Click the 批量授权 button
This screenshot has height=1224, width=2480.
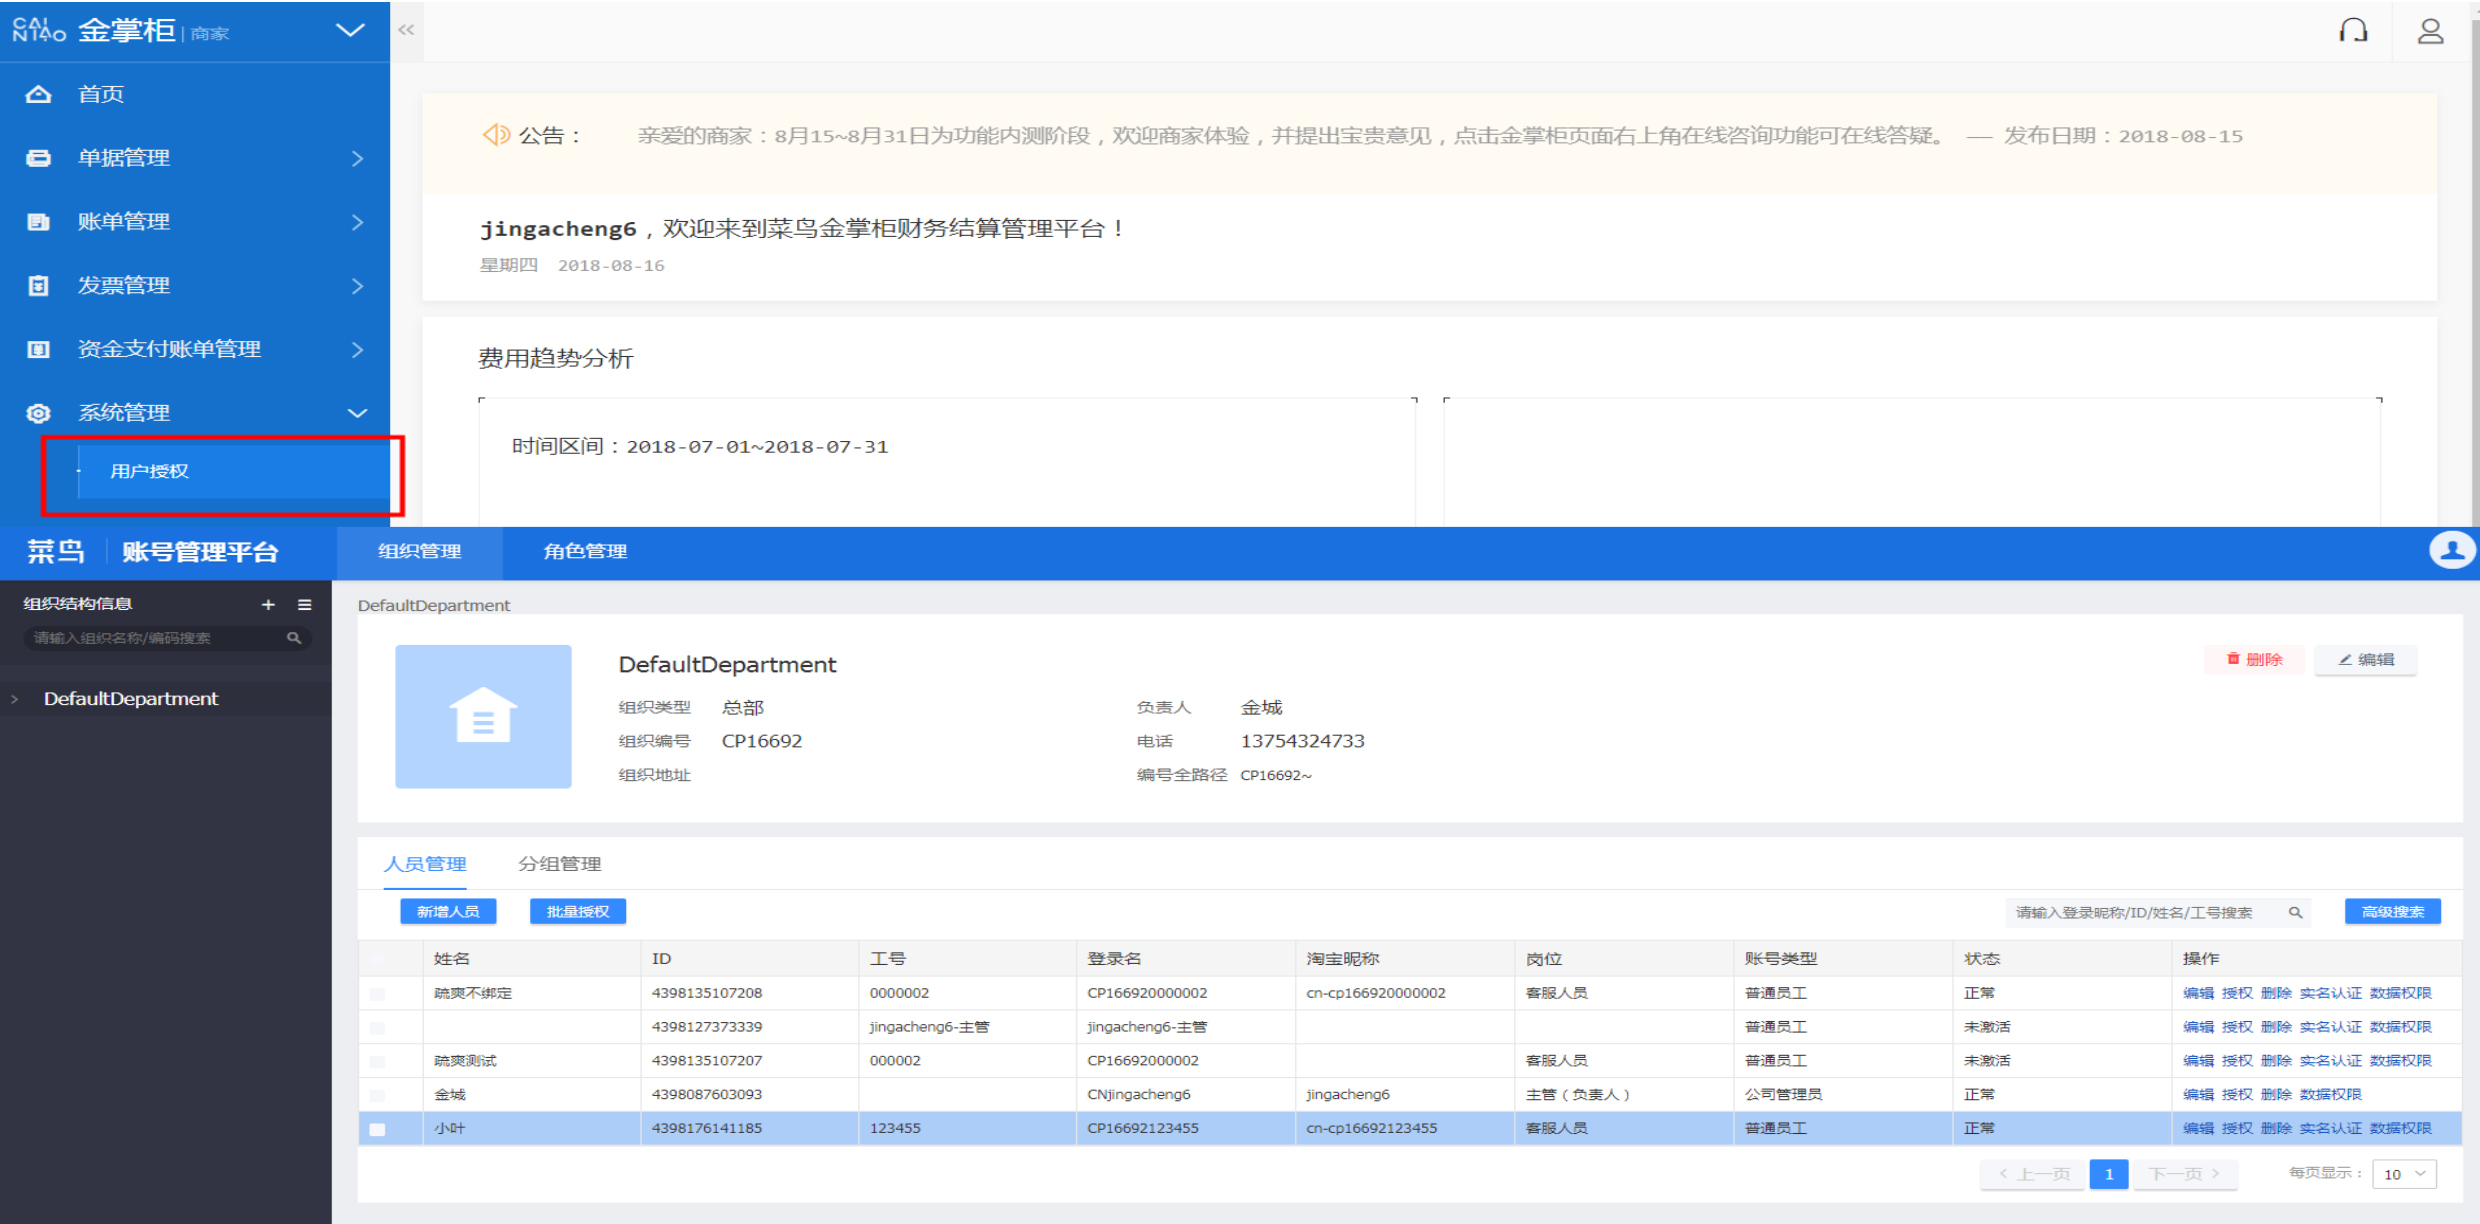pos(577,912)
